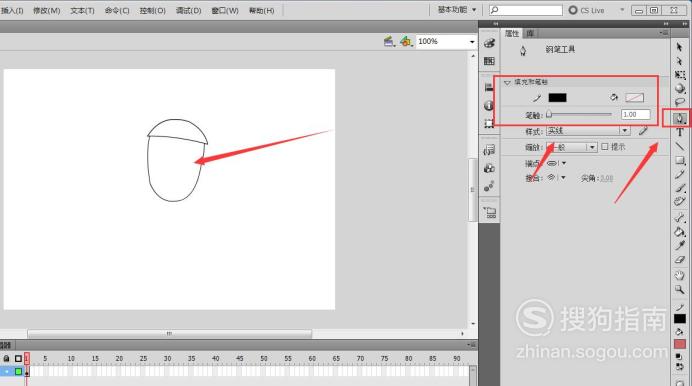The image size is (692, 386).
Task: Pick the Eraser tool
Action: click(x=680, y=260)
